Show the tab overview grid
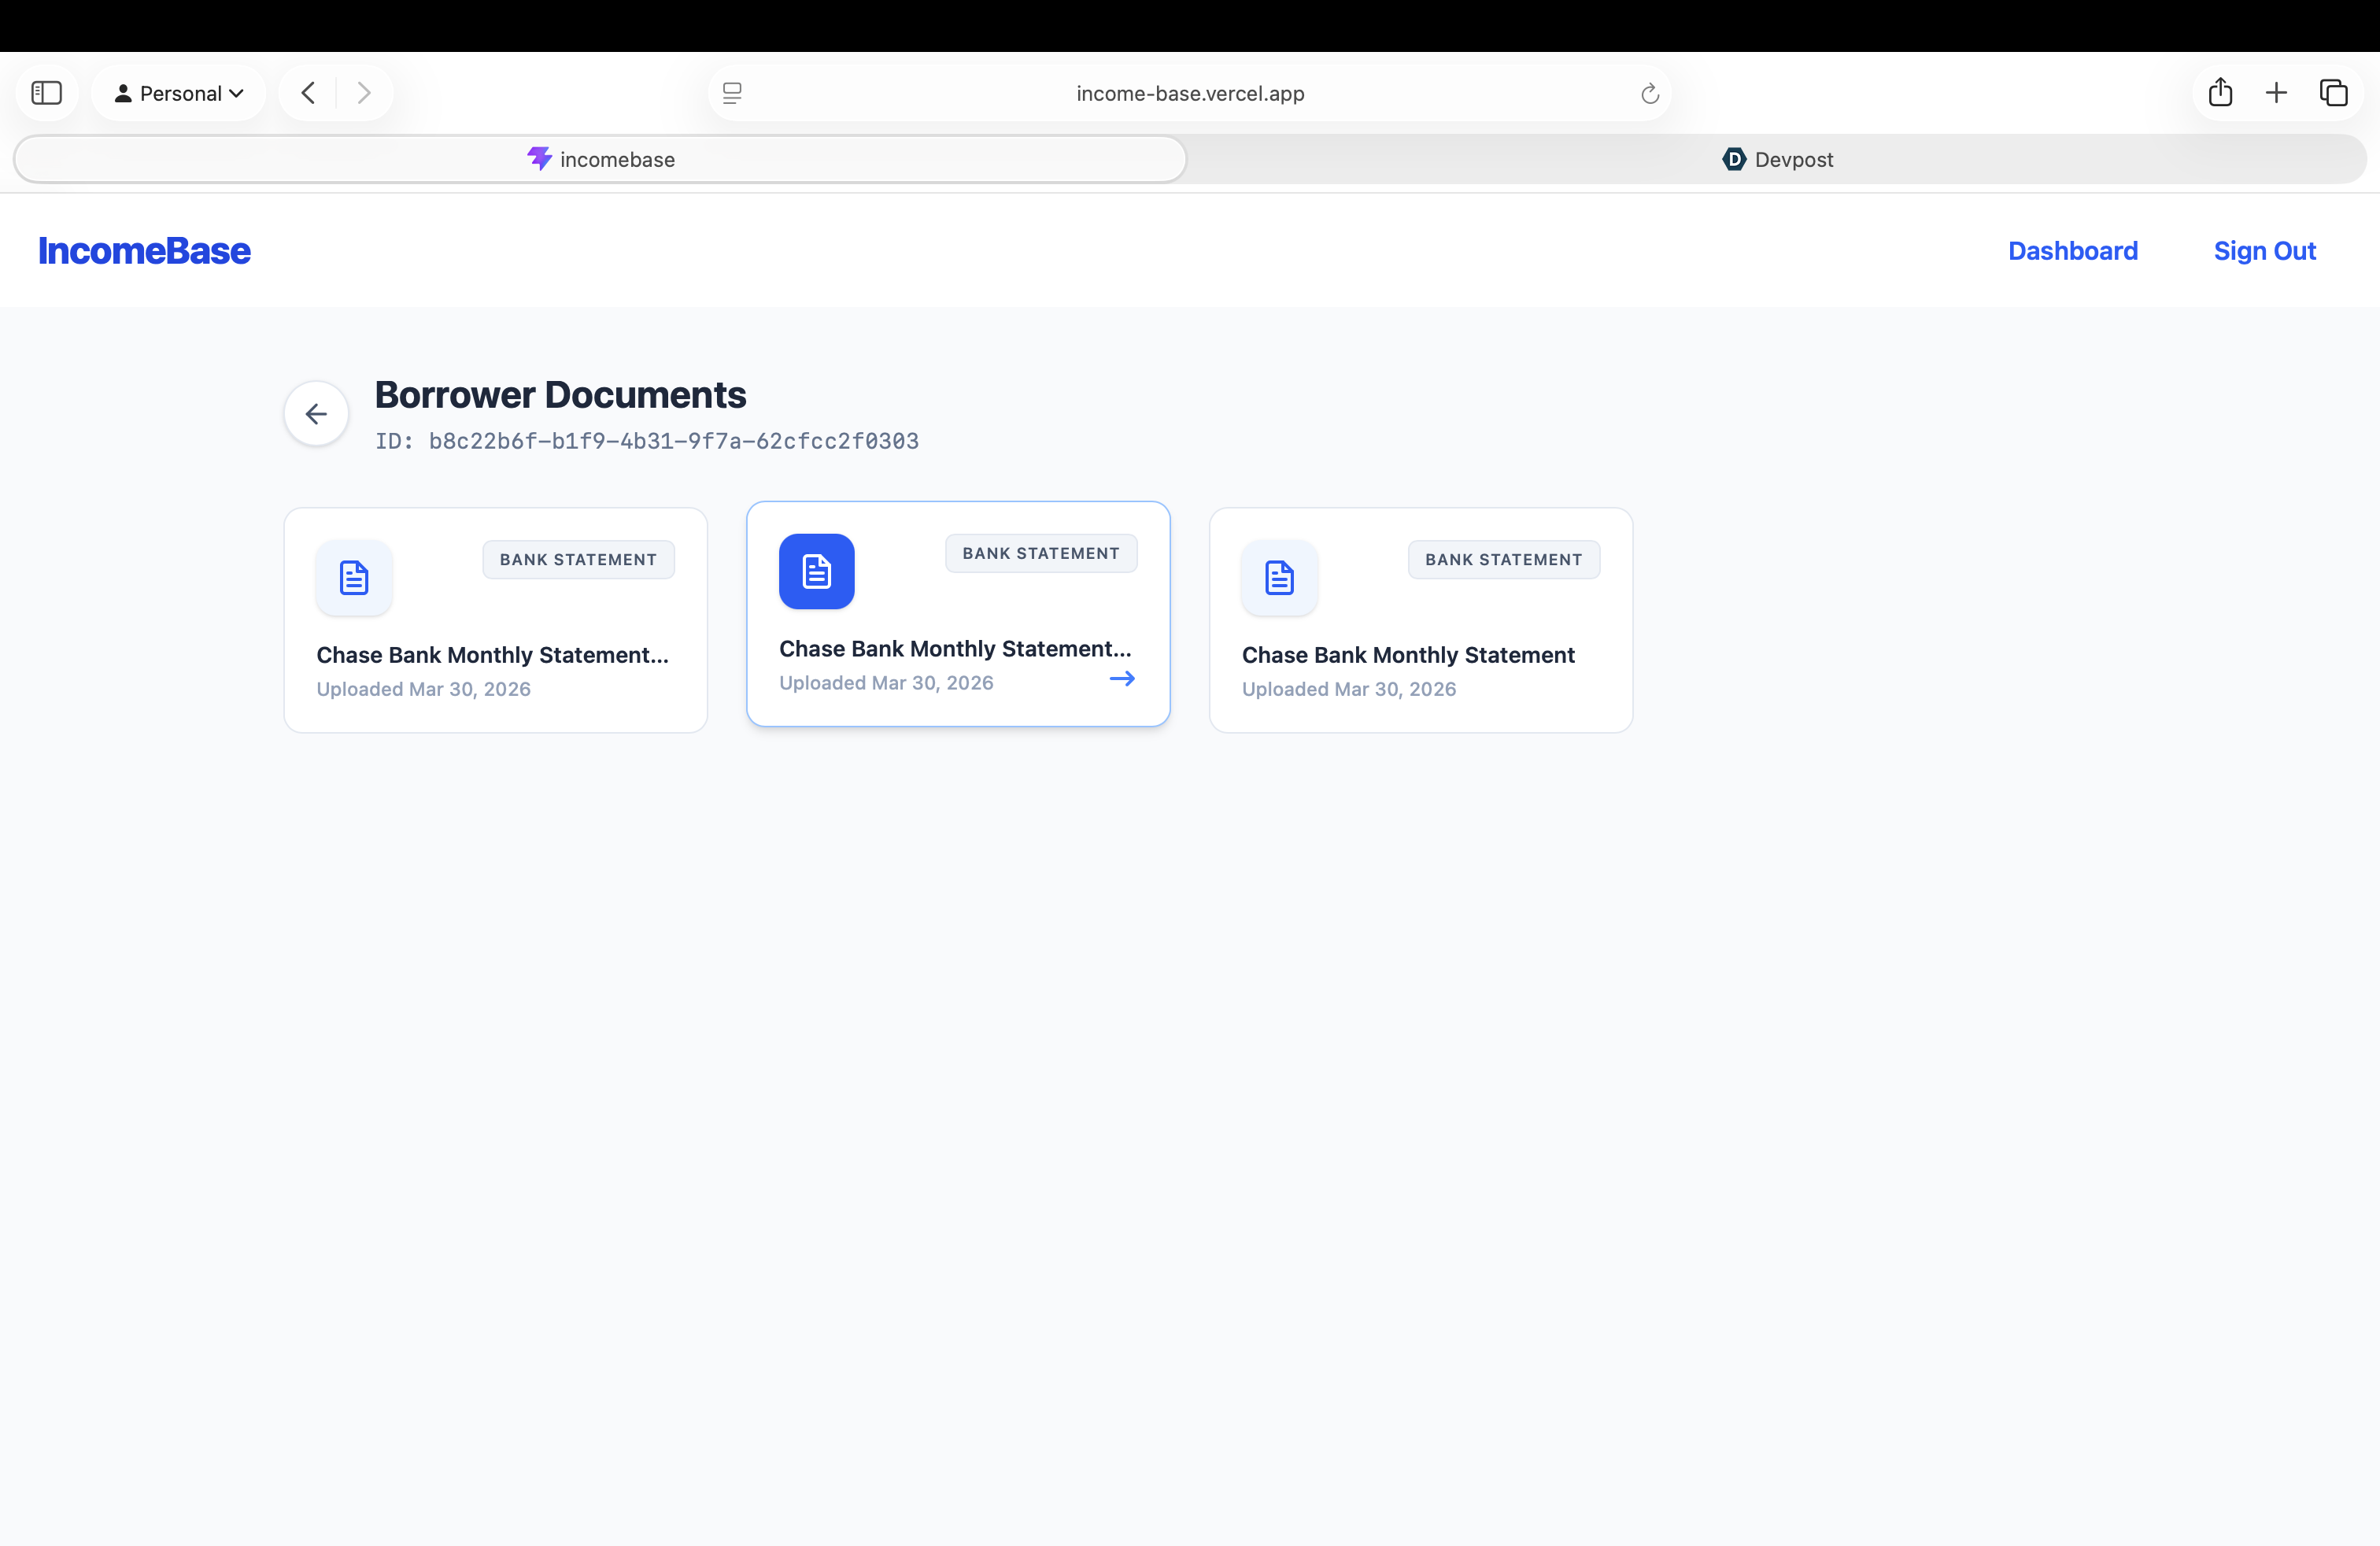The height and width of the screenshot is (1546, 2380). [x=2333, y=93]
